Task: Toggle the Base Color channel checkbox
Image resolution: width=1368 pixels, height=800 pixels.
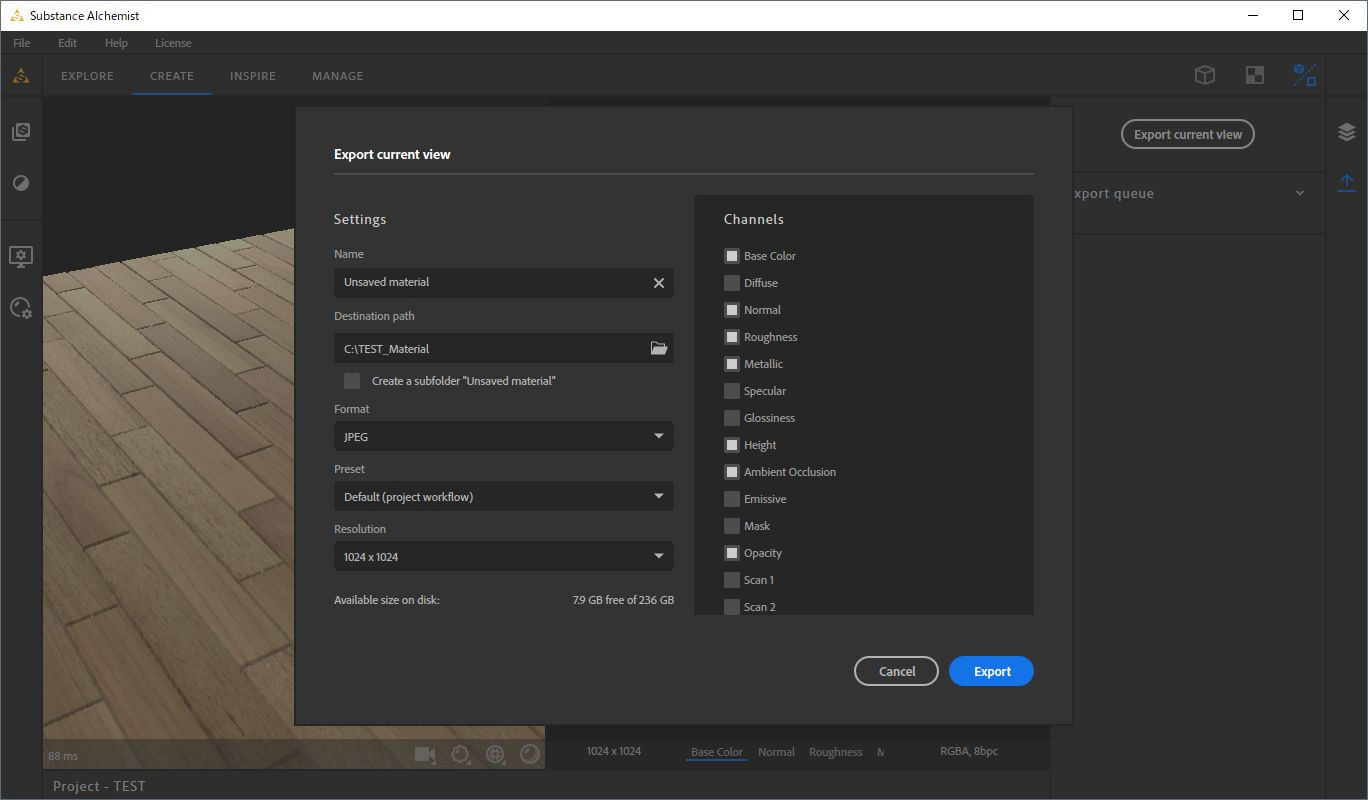Action: coord(732,256)
